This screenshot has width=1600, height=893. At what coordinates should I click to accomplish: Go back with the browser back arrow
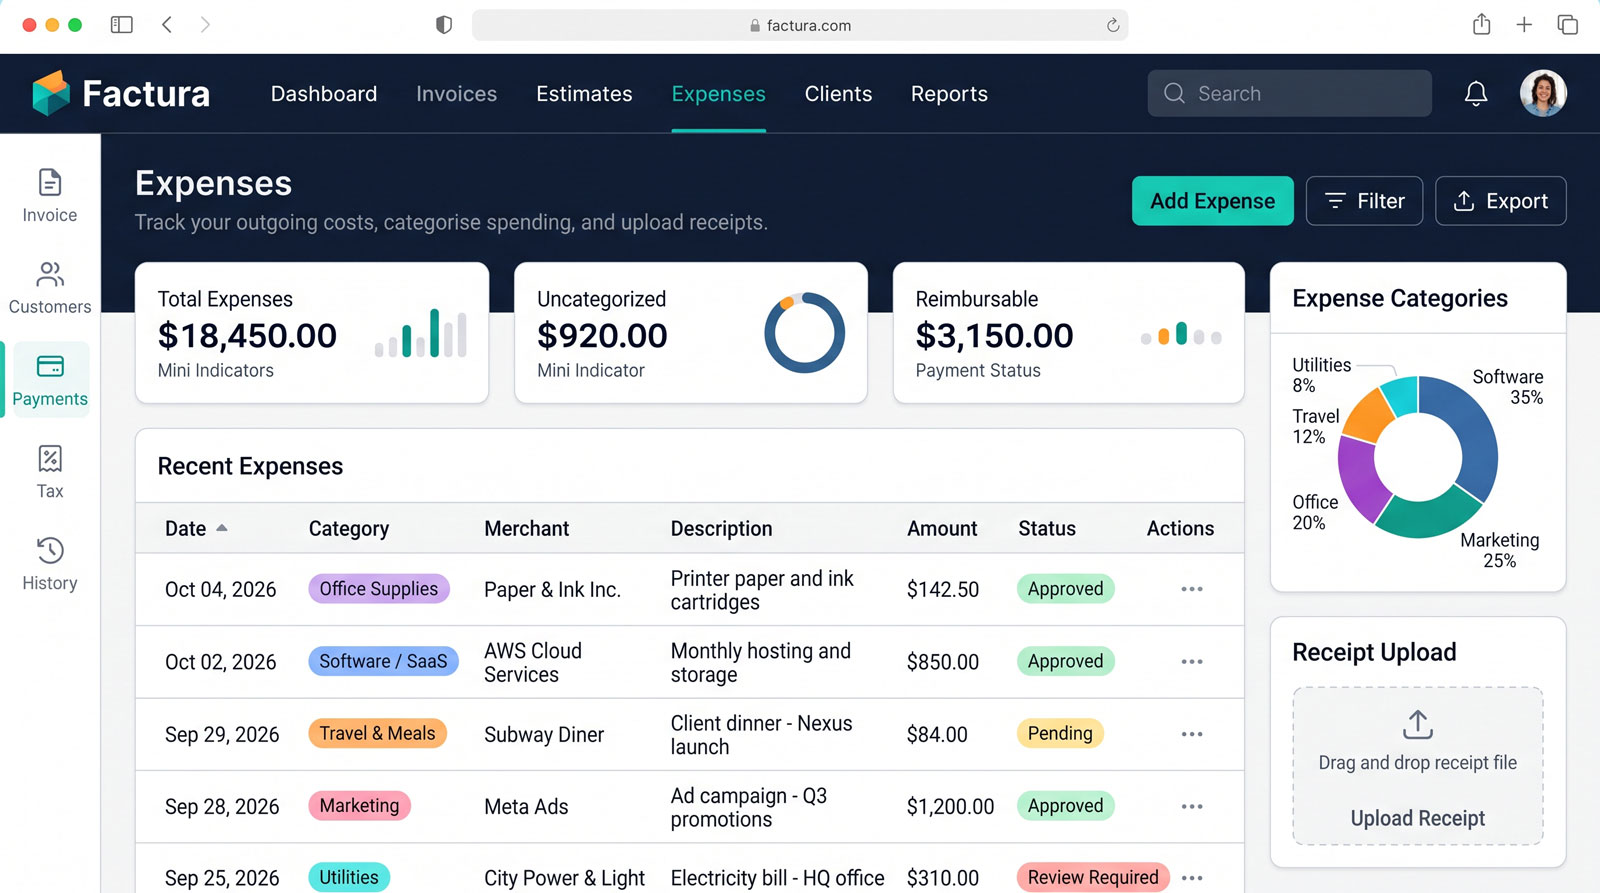tap(167, 25)
